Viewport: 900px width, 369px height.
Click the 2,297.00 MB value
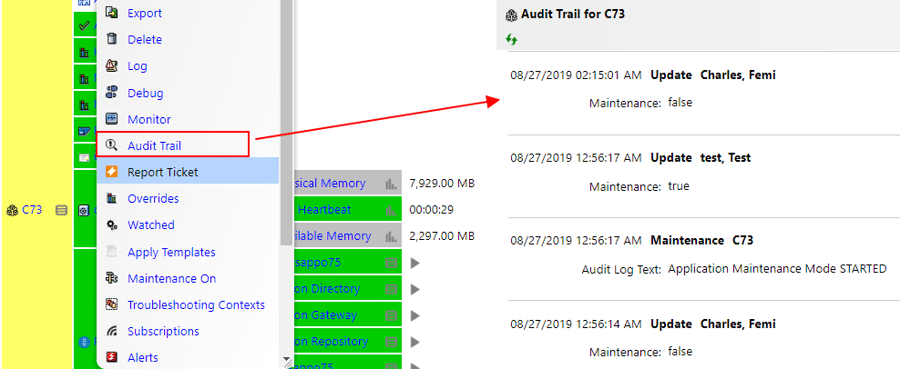tap(442, 236)
